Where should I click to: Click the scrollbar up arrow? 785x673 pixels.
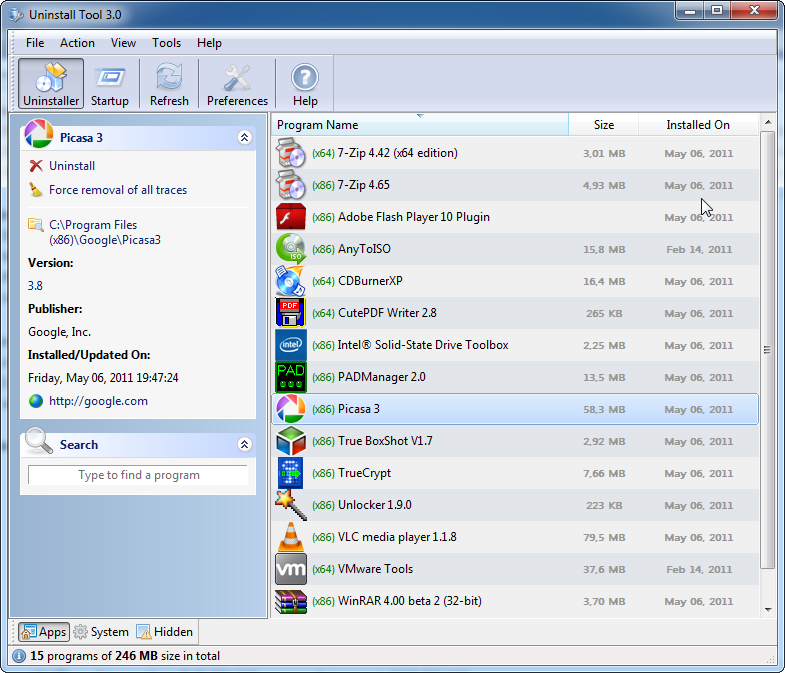coord(768,122)
